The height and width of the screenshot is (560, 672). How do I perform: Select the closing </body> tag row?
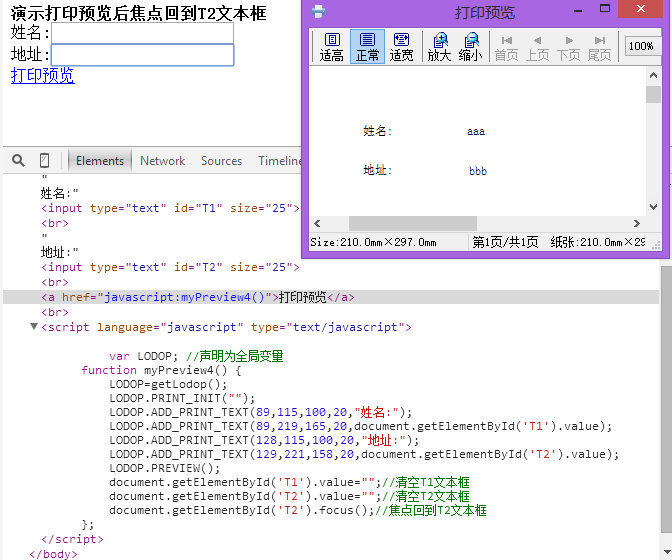54,554
